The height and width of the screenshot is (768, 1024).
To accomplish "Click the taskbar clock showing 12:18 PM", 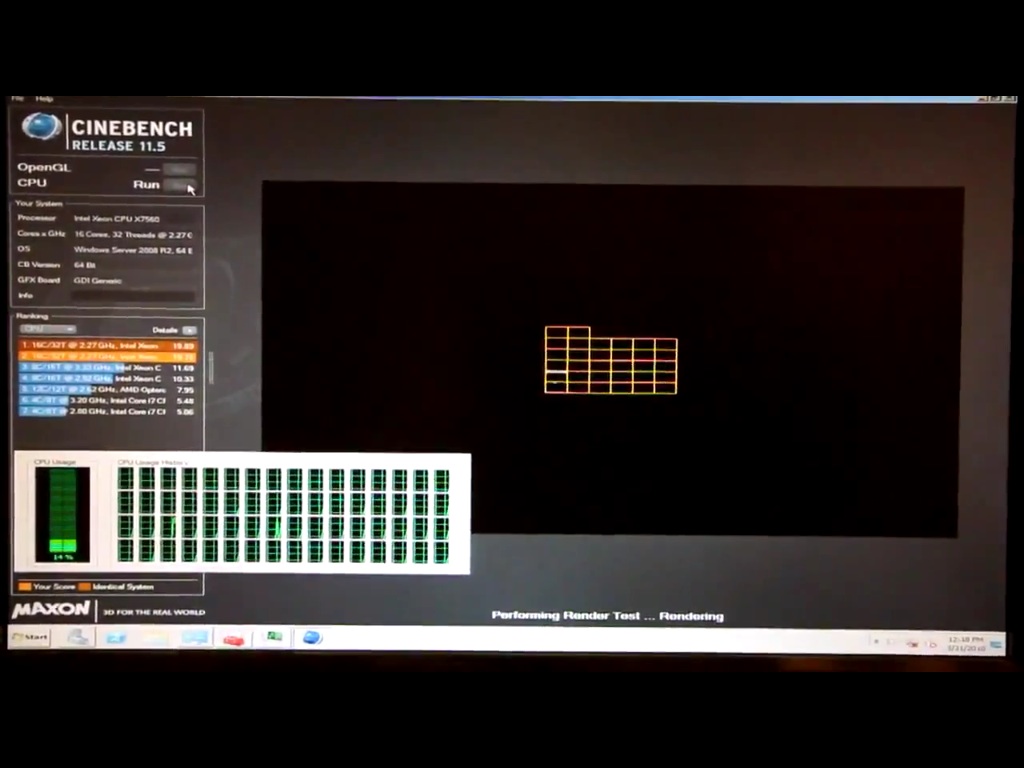I will coord(966,643).
